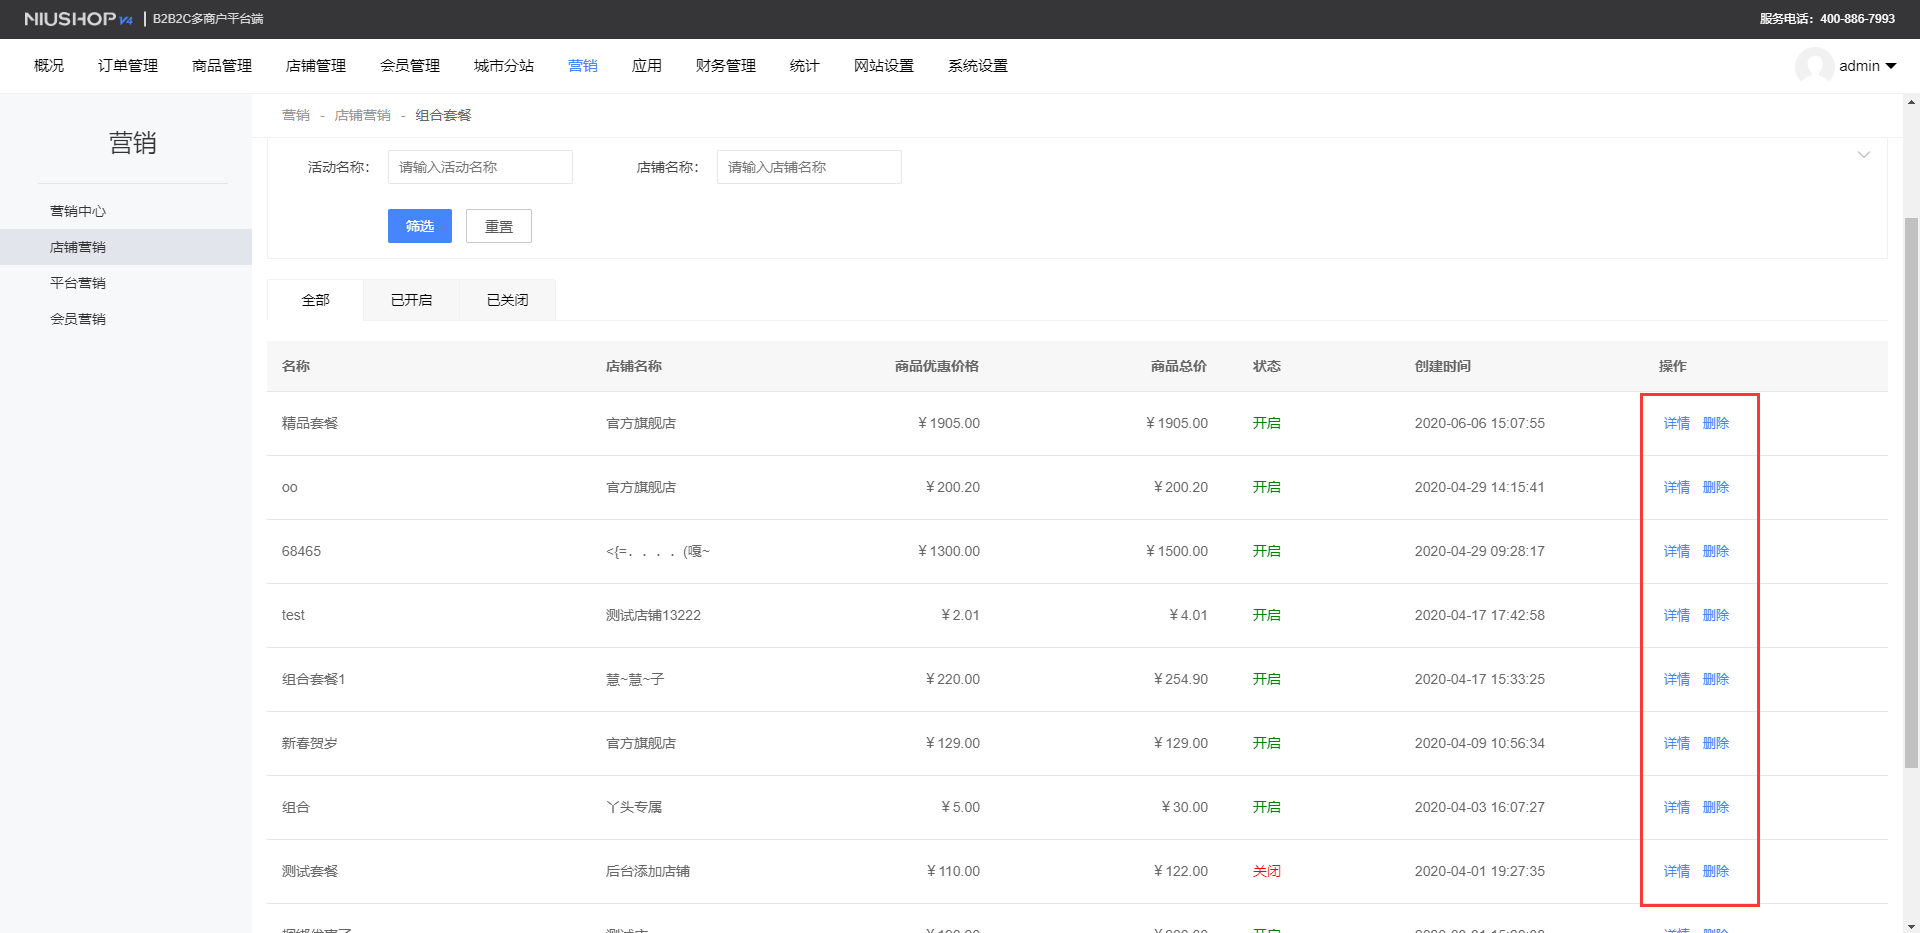Open the 系统设置 menu
Screen dimensions: 1920x933
click(x=978, y=66)
